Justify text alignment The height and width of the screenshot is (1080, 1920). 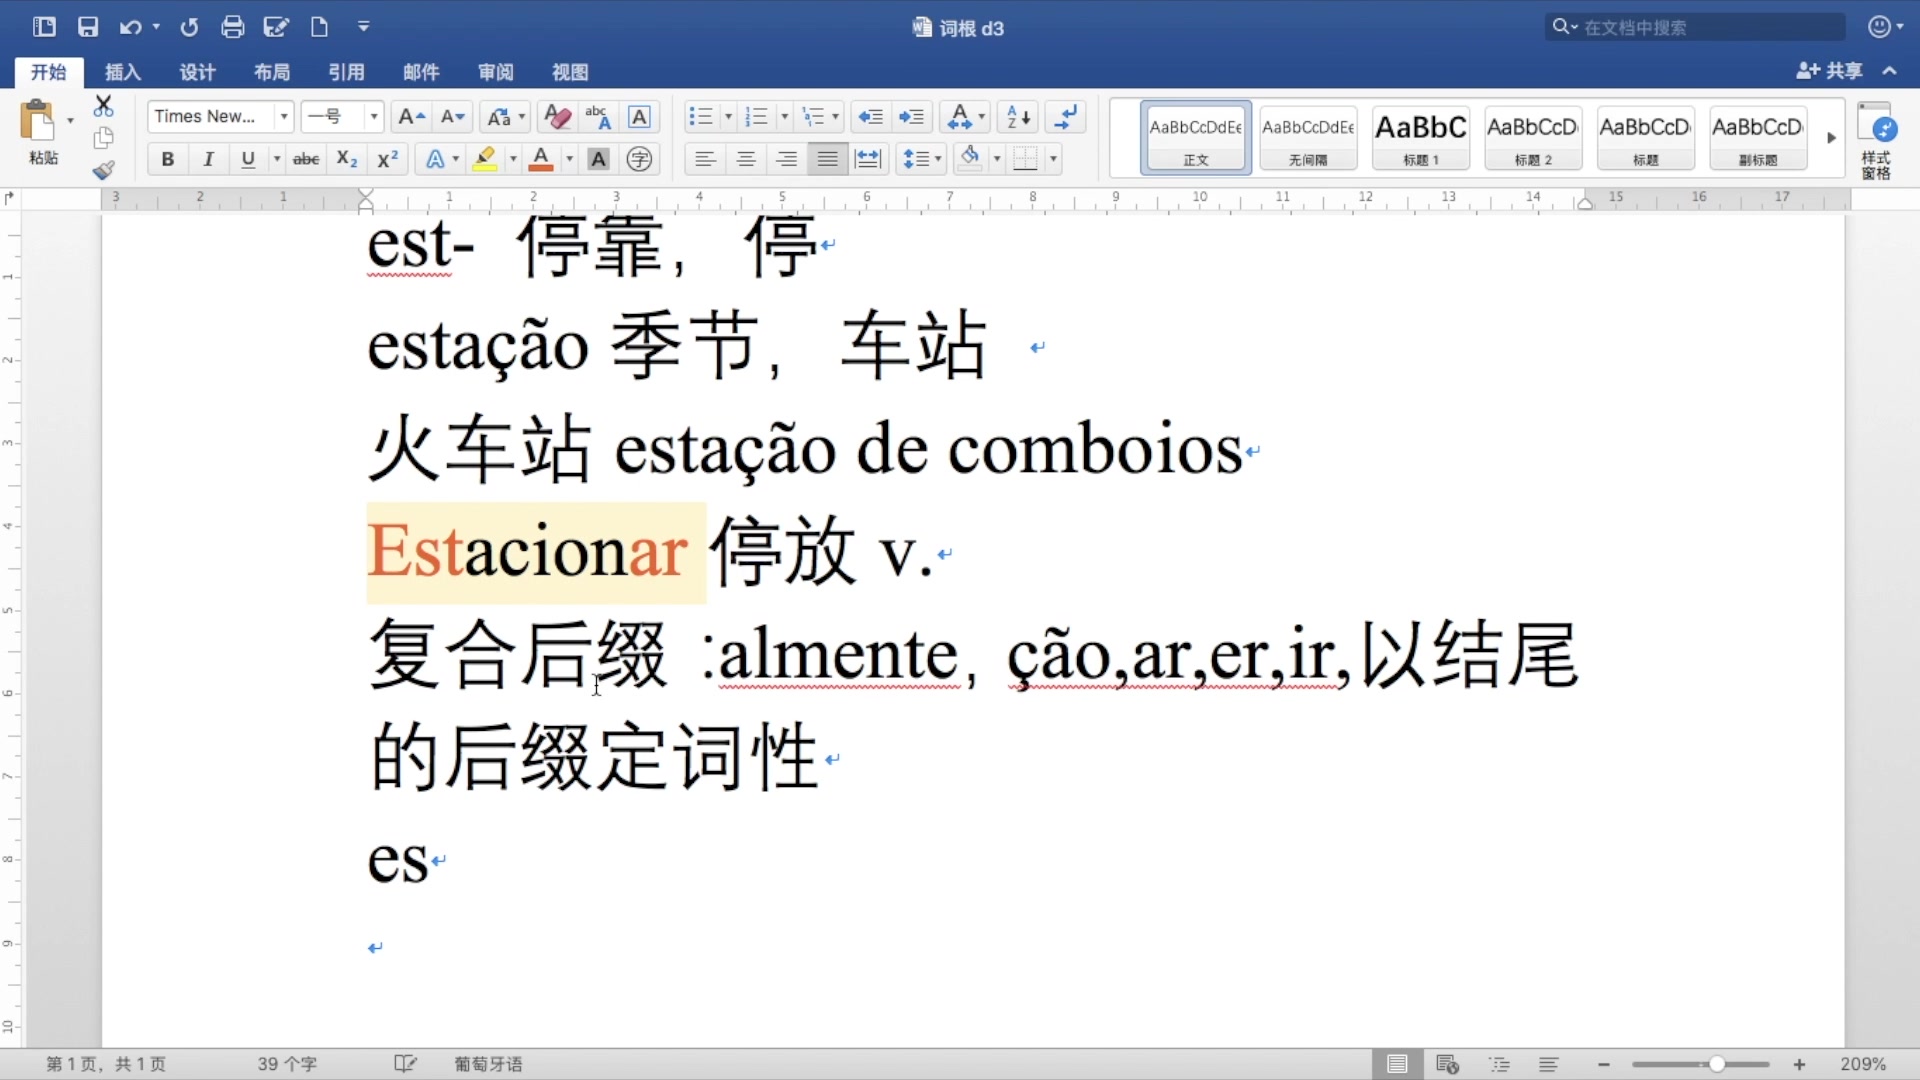point(827,159)
